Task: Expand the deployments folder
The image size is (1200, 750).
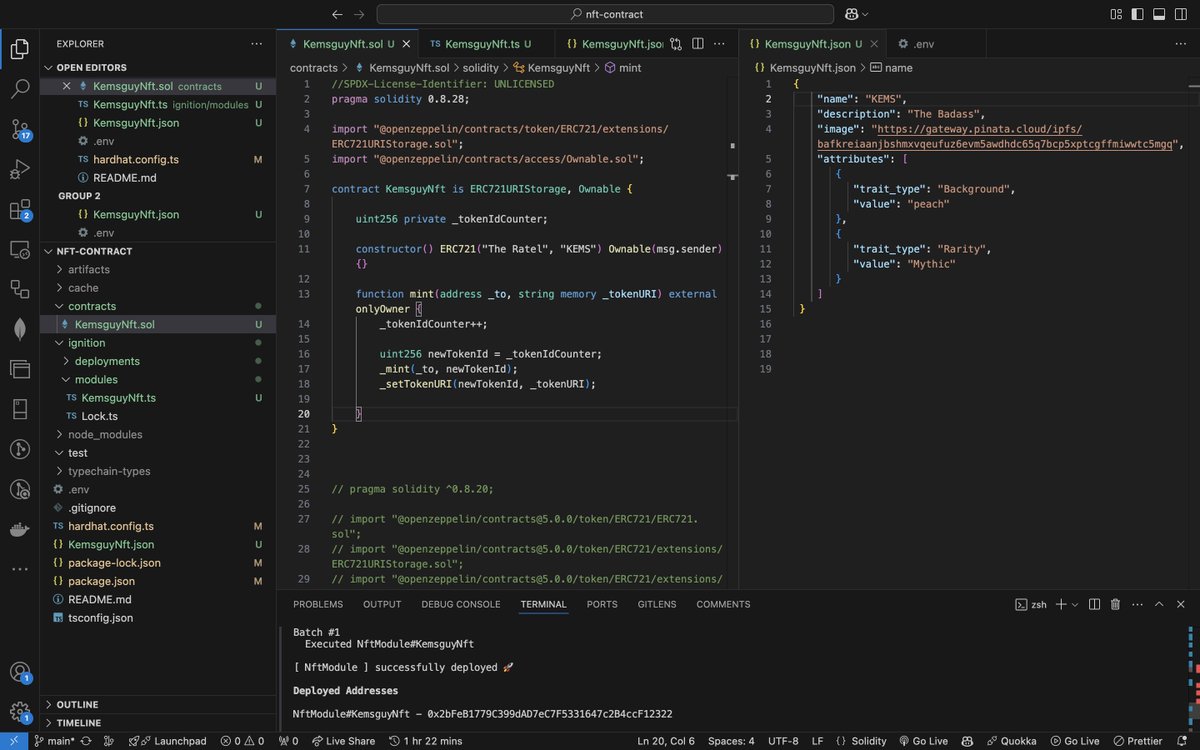Action: (107, 361)
